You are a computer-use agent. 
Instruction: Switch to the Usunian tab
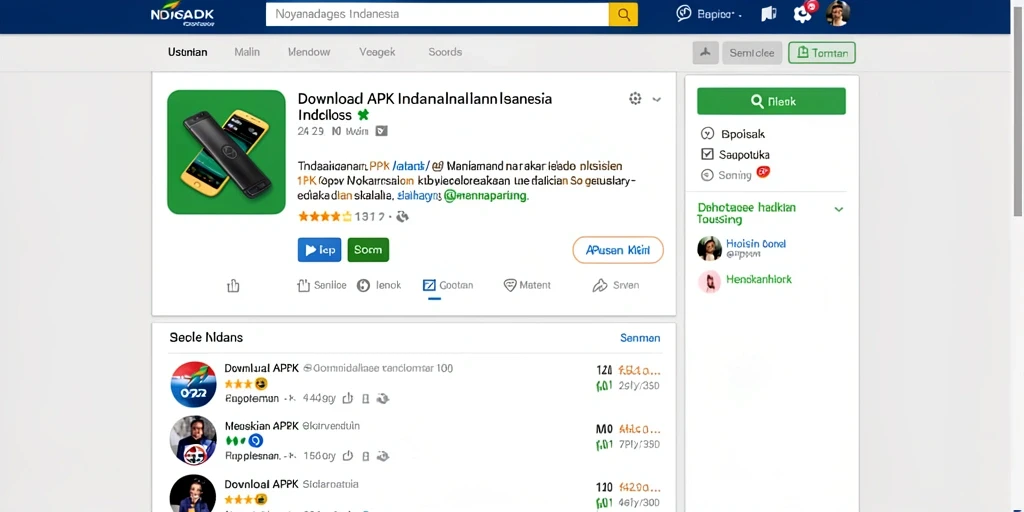(x=187, y=52)
